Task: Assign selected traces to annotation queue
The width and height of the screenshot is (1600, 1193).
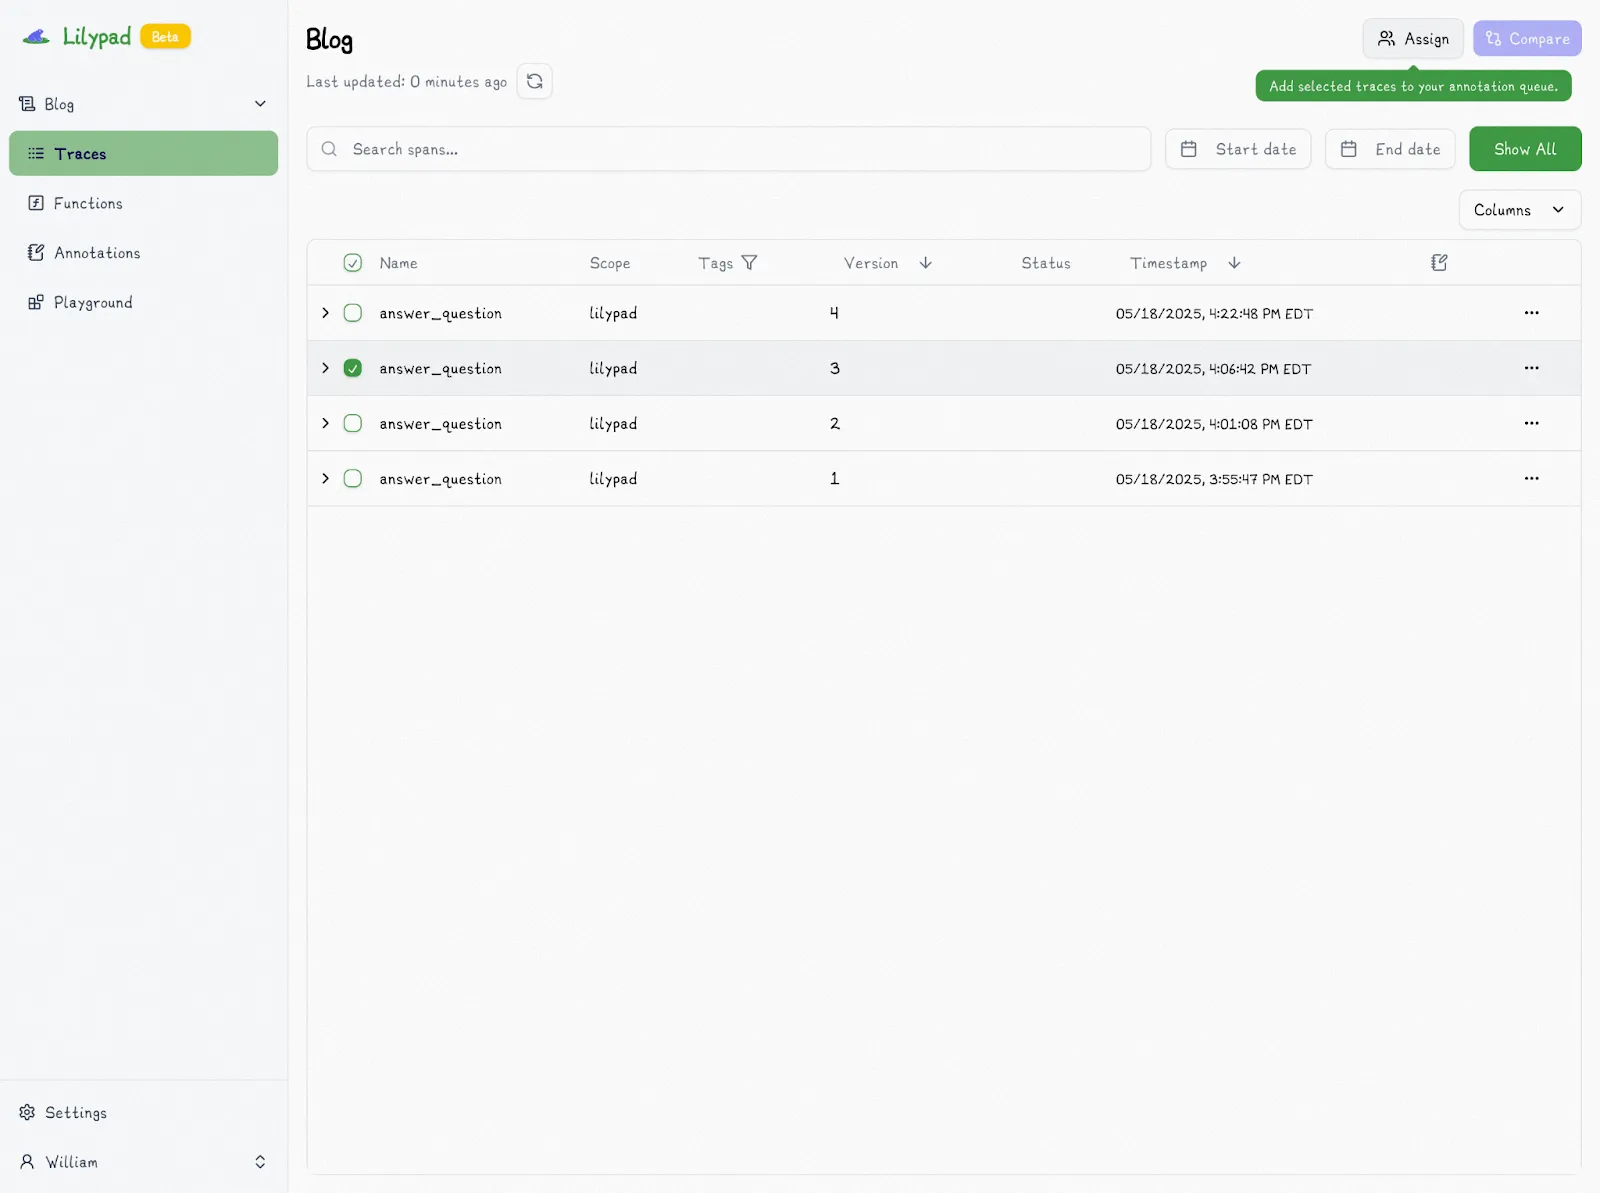Action: click(1412, 38)
